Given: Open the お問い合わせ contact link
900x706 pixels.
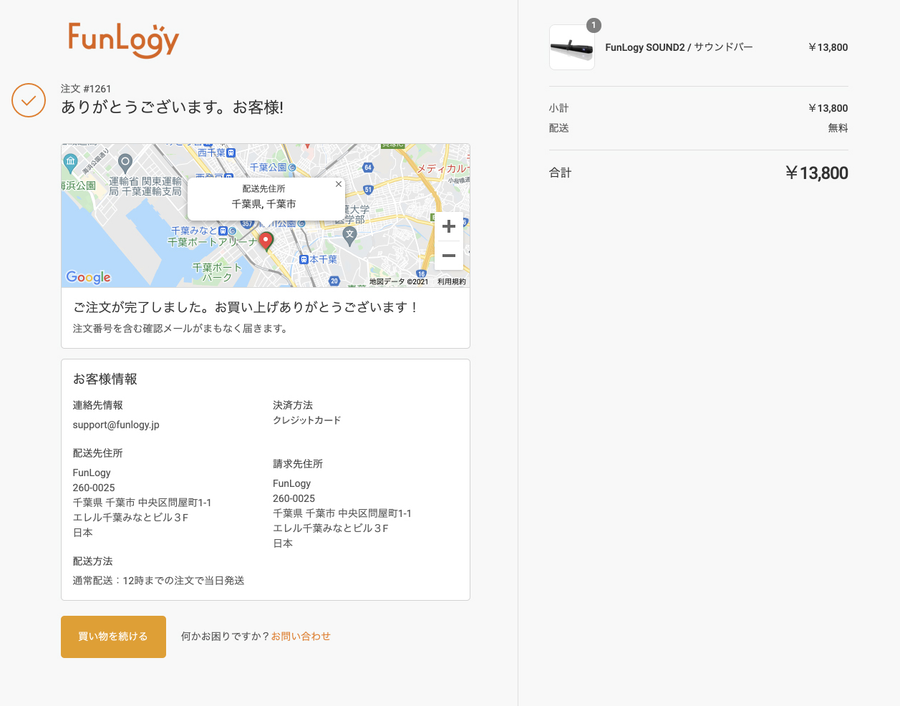Looking at the screenshot, I should click(x=301, y=636).
